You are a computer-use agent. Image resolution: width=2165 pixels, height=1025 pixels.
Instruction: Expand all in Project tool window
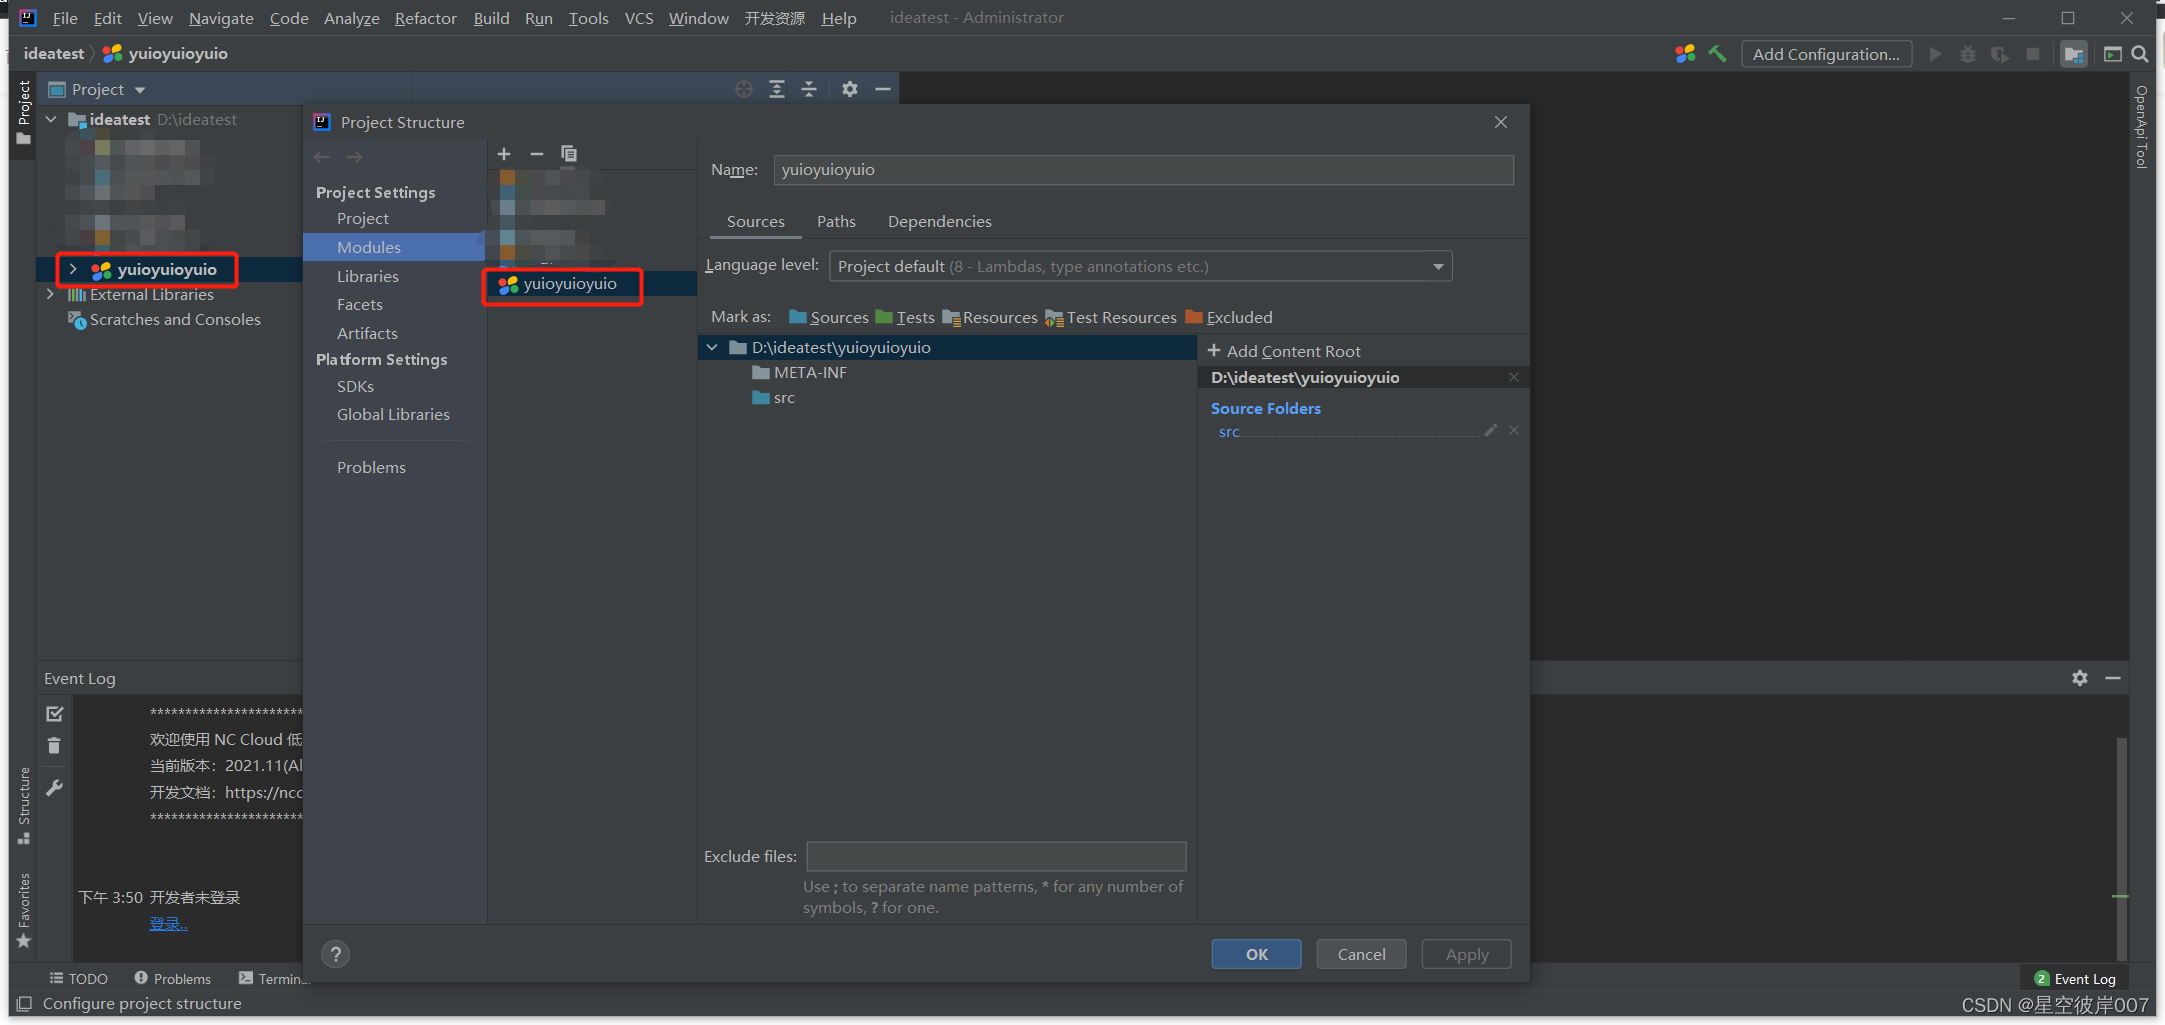click(x=777, y=89)
